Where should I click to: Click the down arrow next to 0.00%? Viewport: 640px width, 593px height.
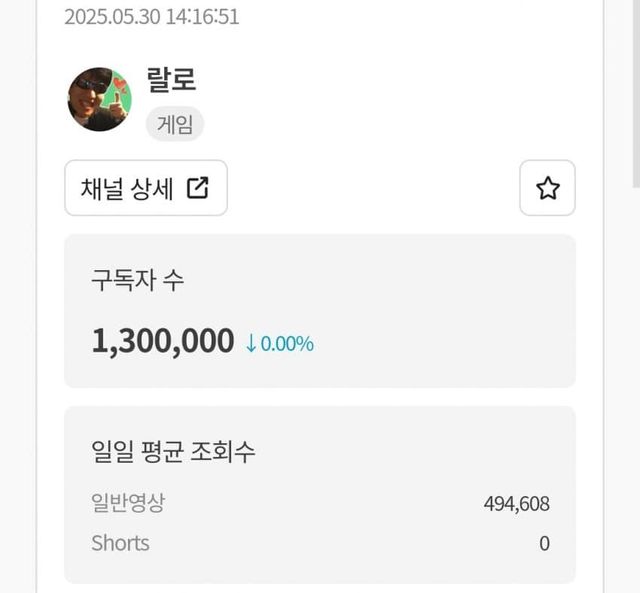pyautogui.click(x=252, y=343)
